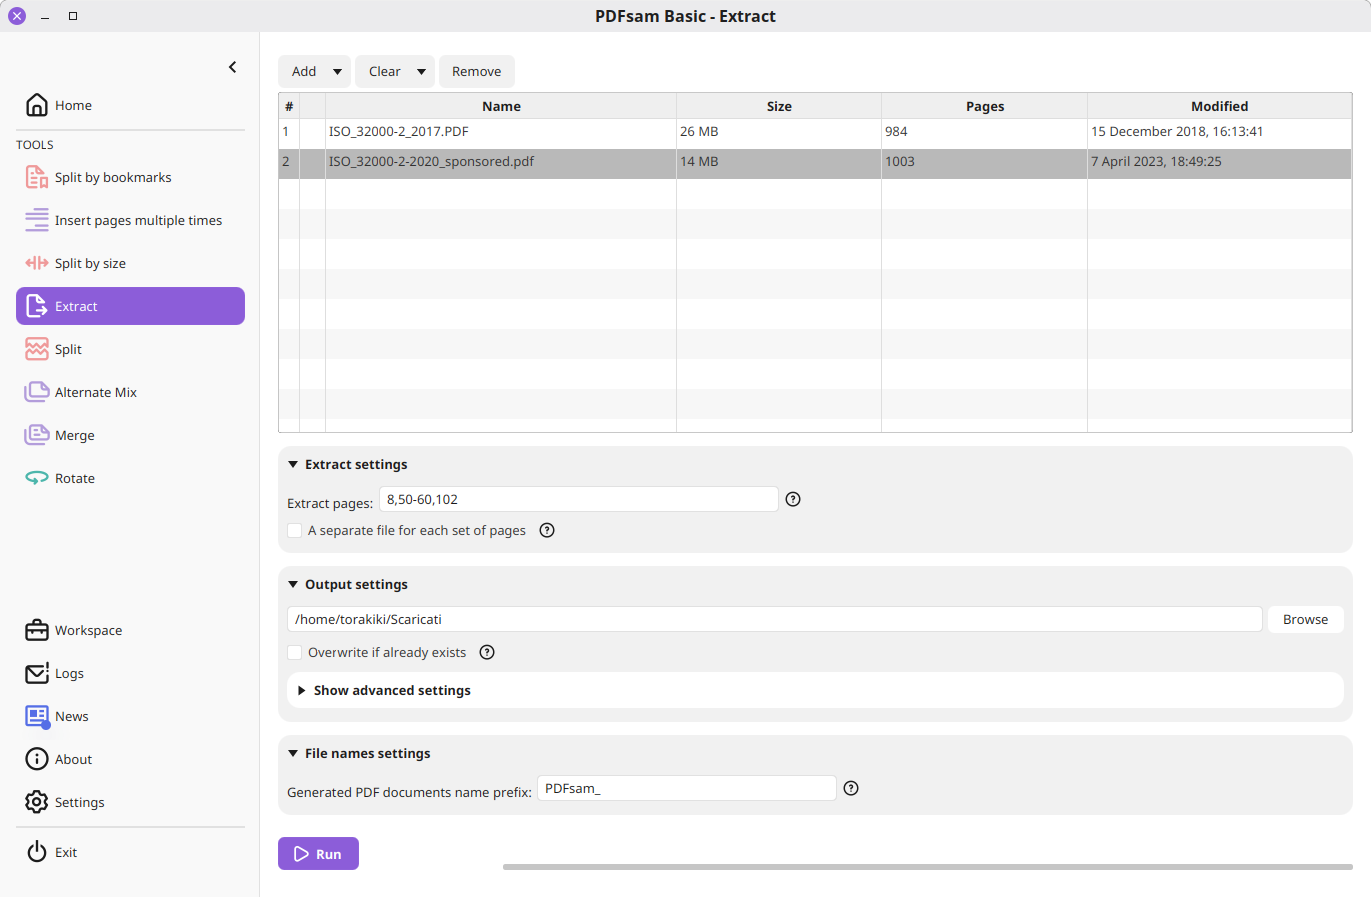Click the Alternate Mix icon
The height and width of the screenshot is (897, 1371).
pos(37,392)
